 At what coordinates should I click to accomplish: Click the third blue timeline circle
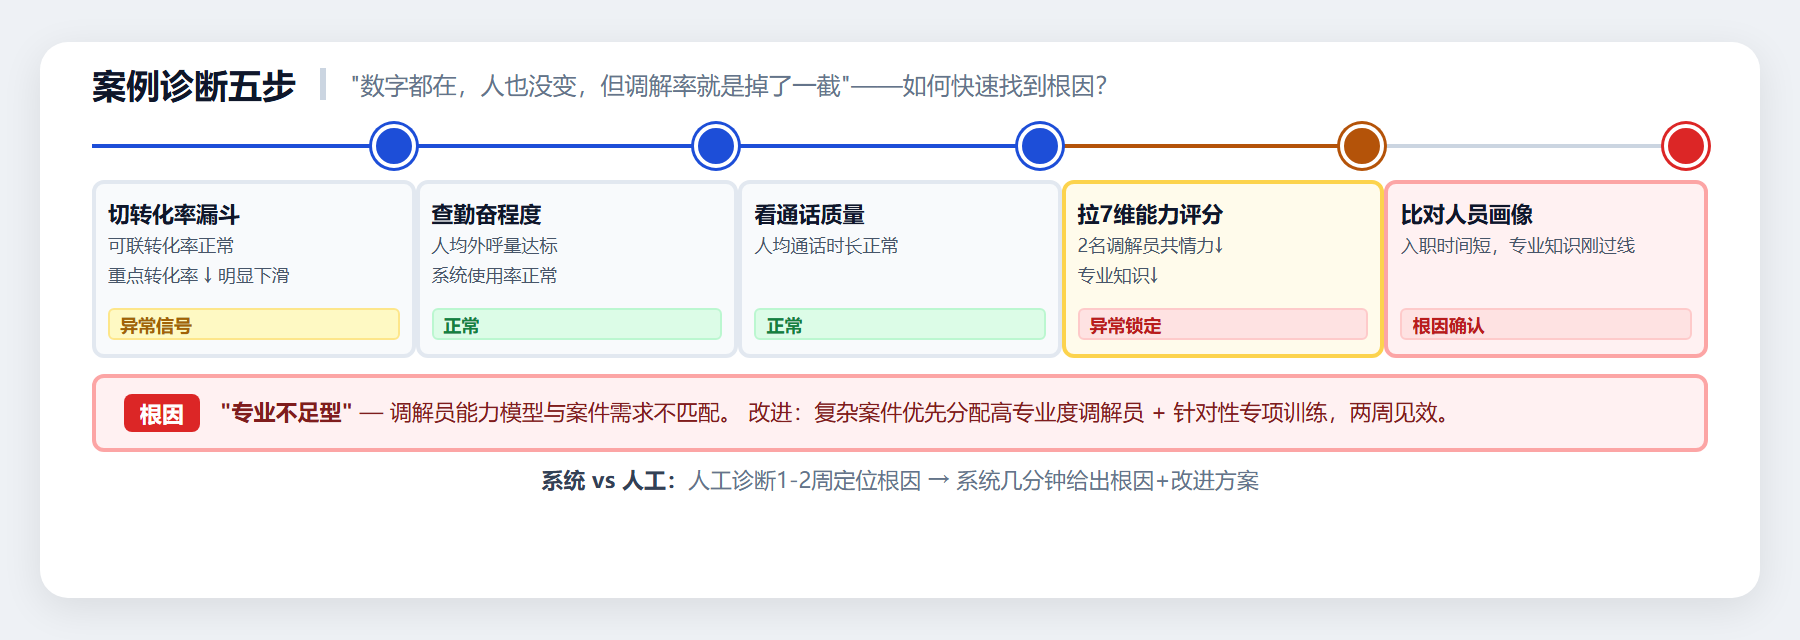click(x=1040, y=146)
